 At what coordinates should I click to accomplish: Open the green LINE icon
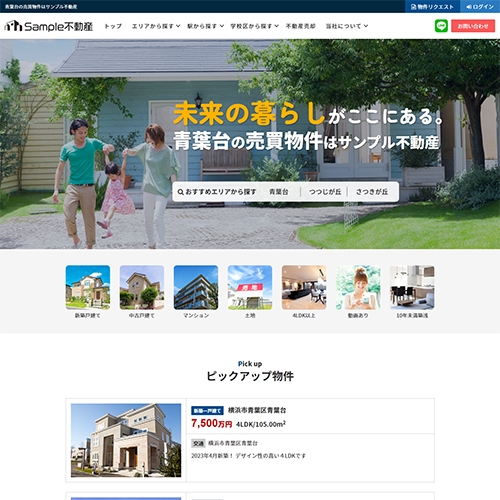(441, 26)
